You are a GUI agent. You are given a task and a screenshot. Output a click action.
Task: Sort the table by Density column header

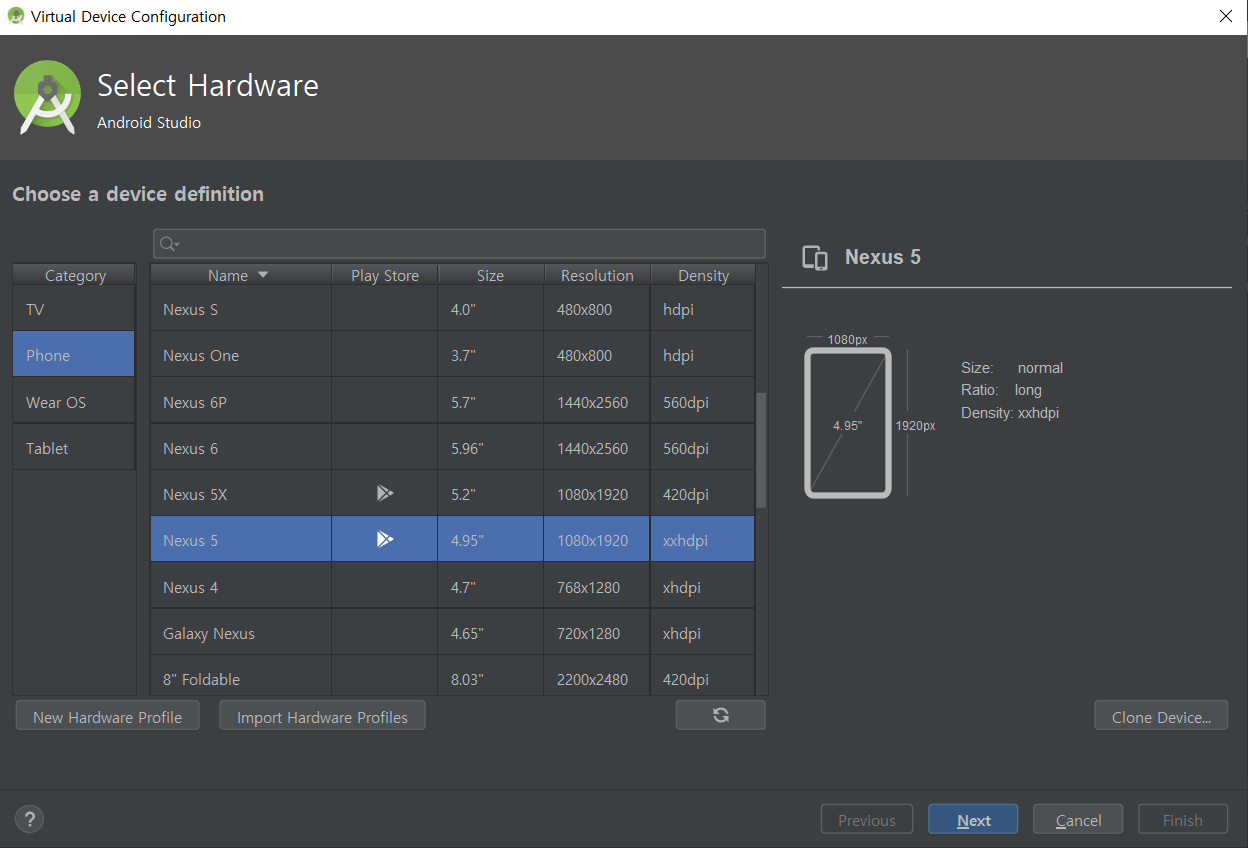tap(703, 275)
